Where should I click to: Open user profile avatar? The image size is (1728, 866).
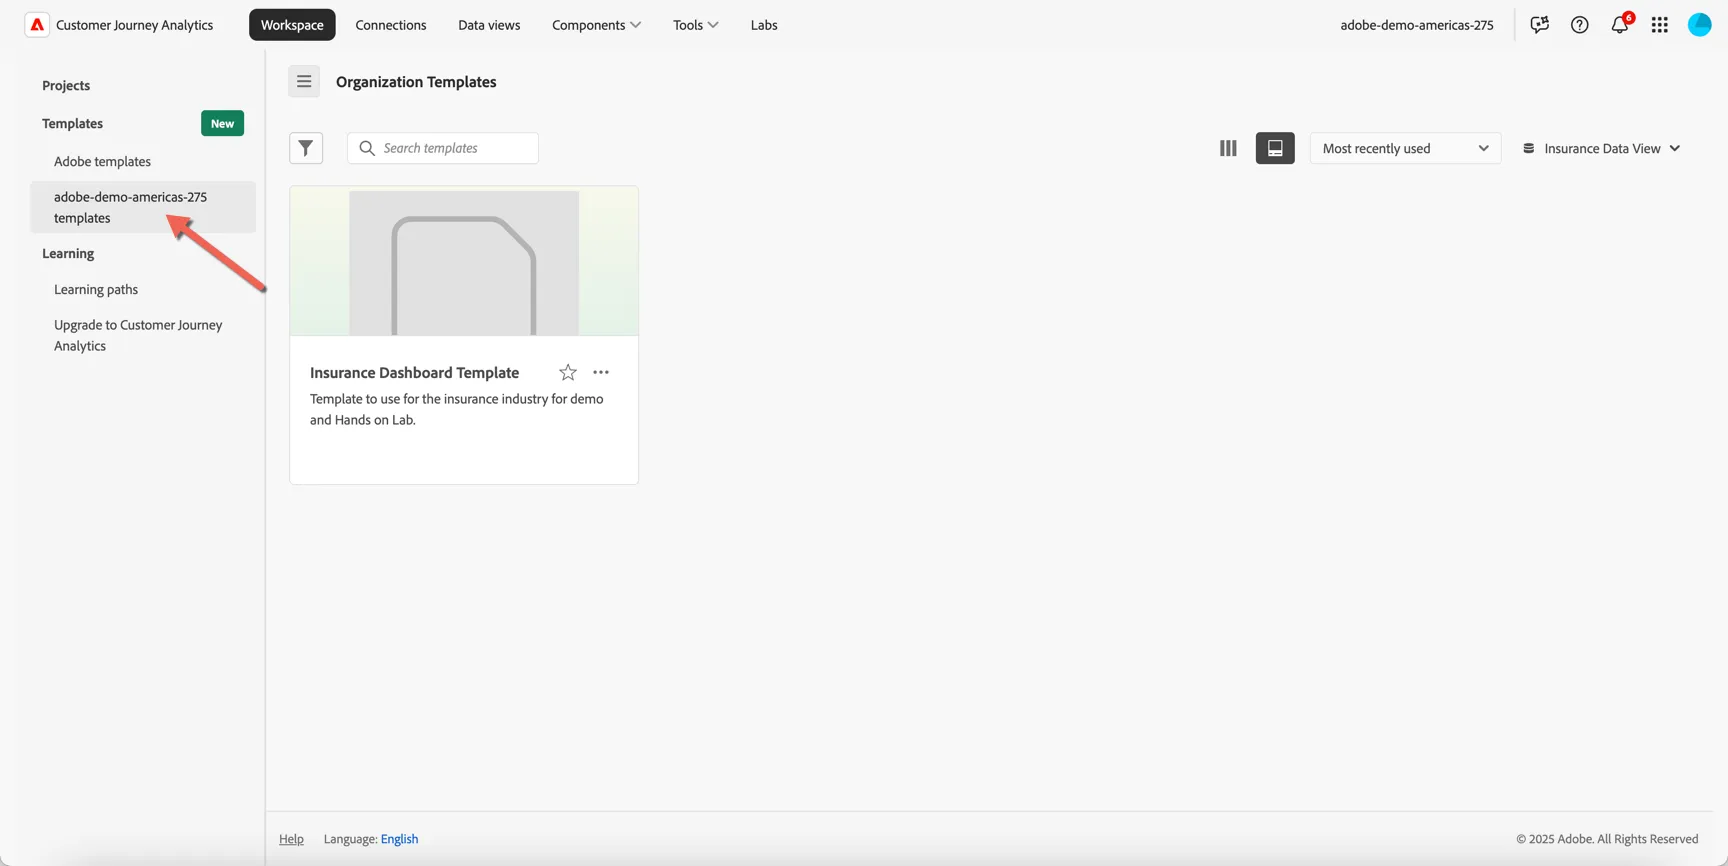[1700, 25]
